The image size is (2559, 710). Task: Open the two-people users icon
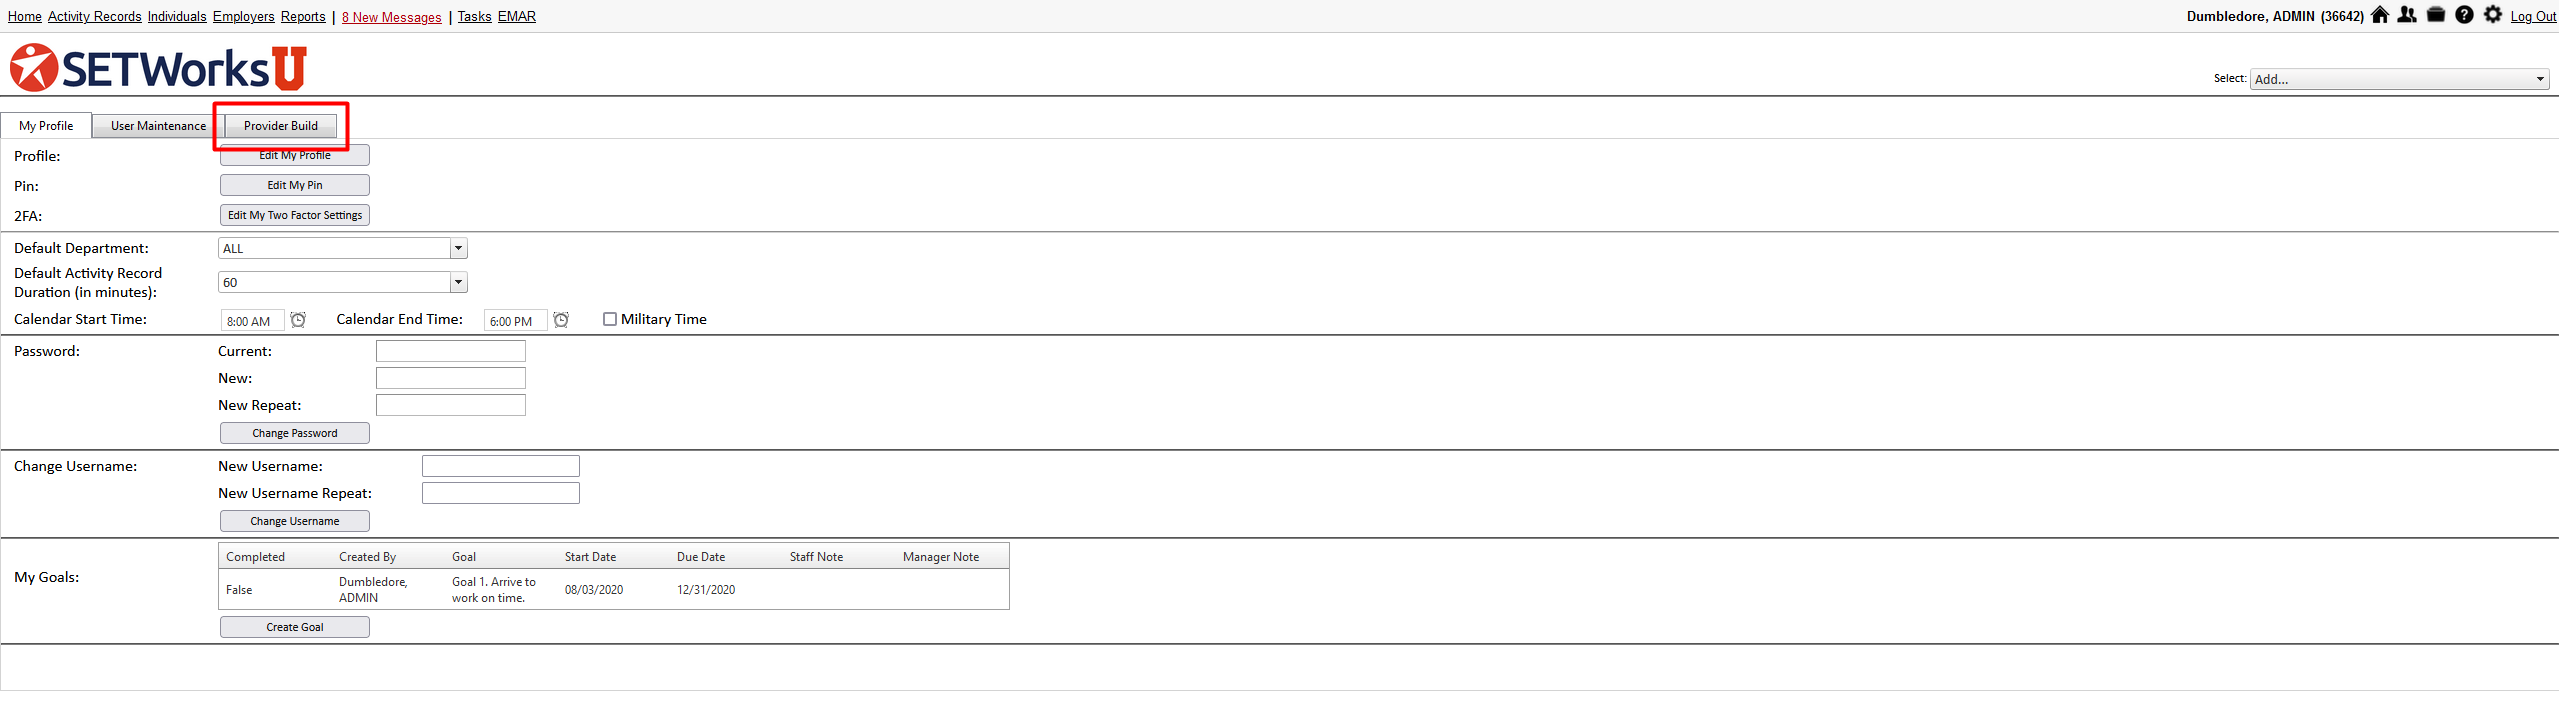click(x=2407, y=15)
